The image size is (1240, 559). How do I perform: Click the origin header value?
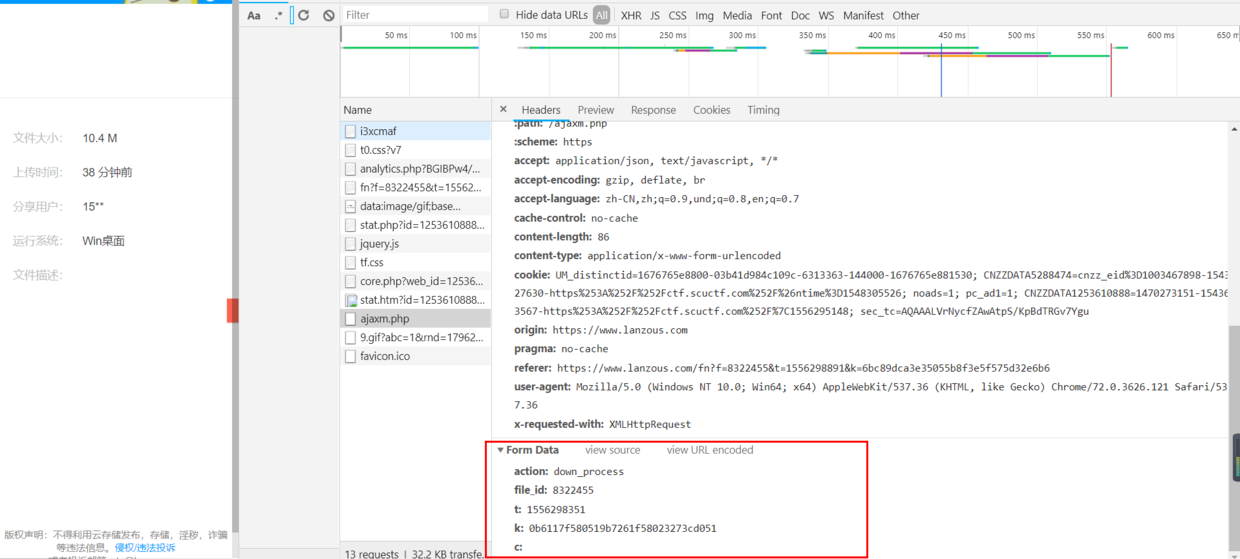click(x=620, y=330)
